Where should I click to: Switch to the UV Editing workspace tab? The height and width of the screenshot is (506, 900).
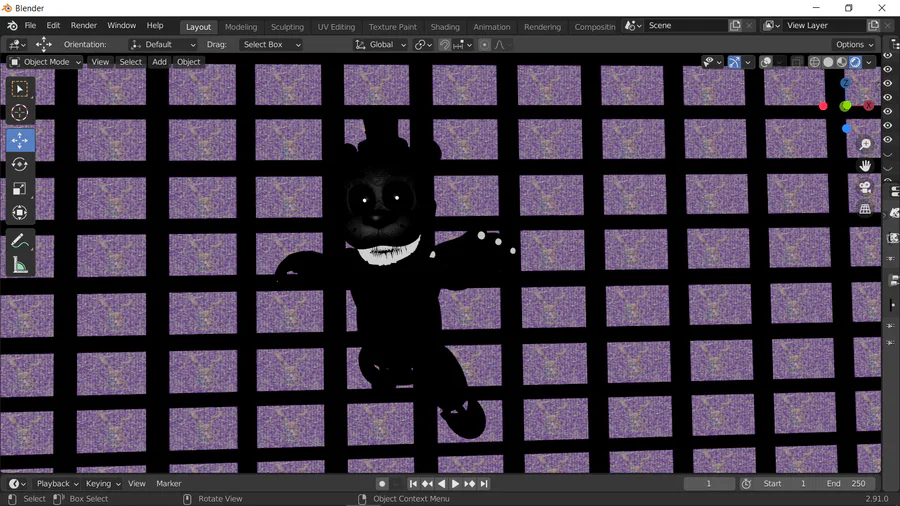point(336,27)
